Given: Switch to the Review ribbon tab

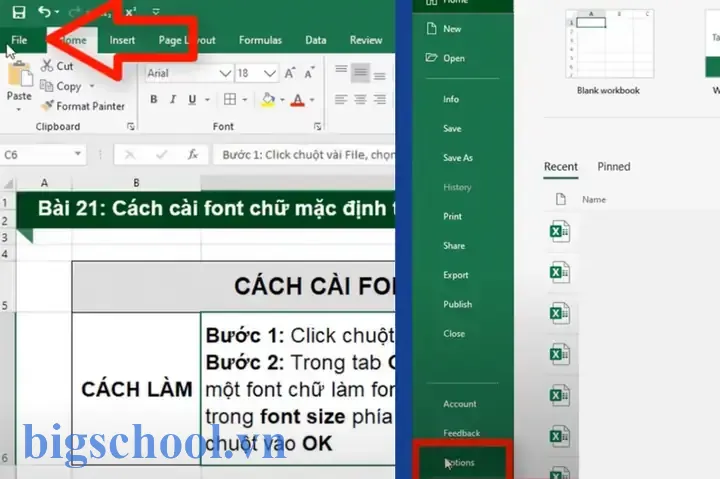Looking at the screenshot, I should (366, 40).
